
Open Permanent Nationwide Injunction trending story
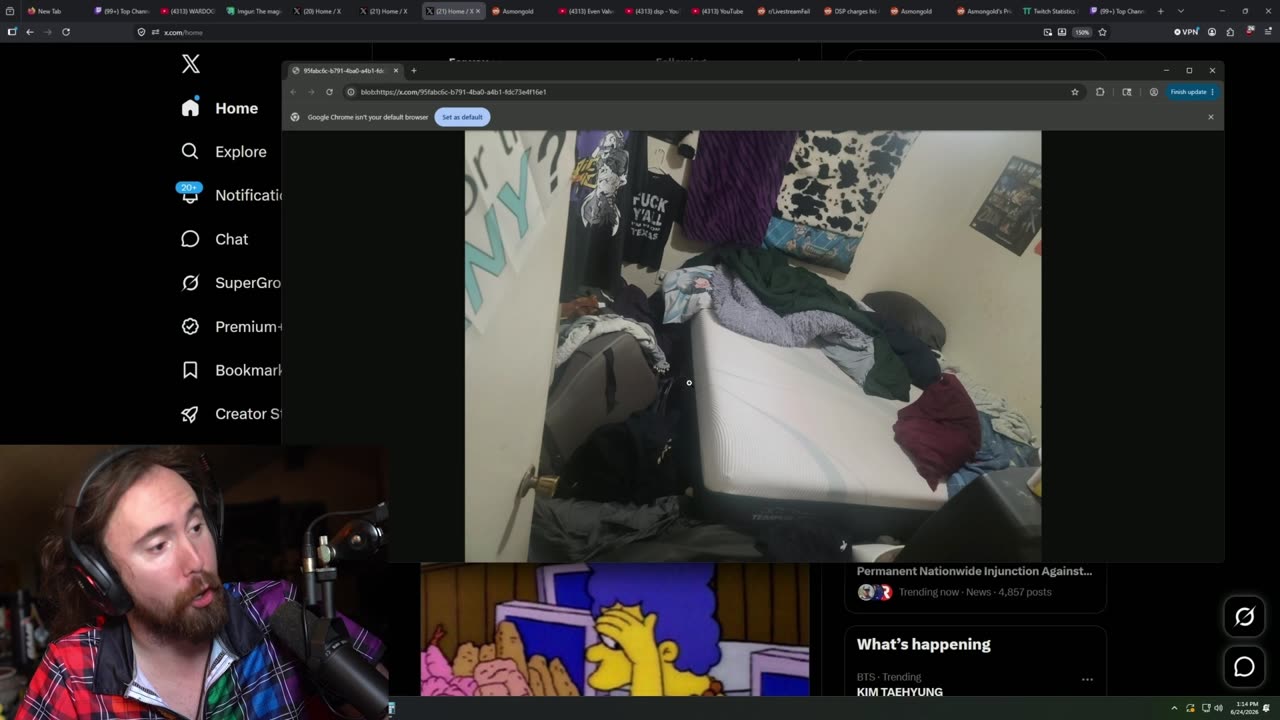coord(974,581)
